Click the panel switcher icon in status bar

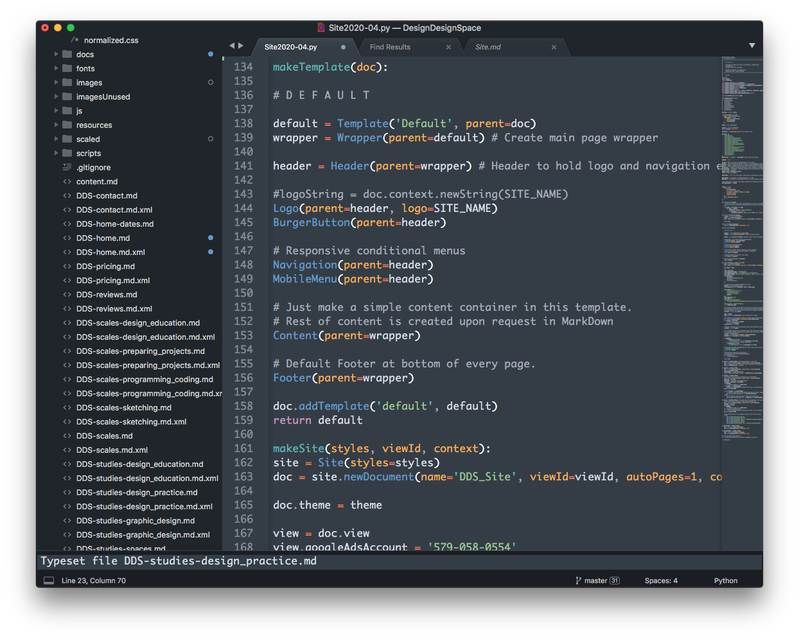(48, 580)
